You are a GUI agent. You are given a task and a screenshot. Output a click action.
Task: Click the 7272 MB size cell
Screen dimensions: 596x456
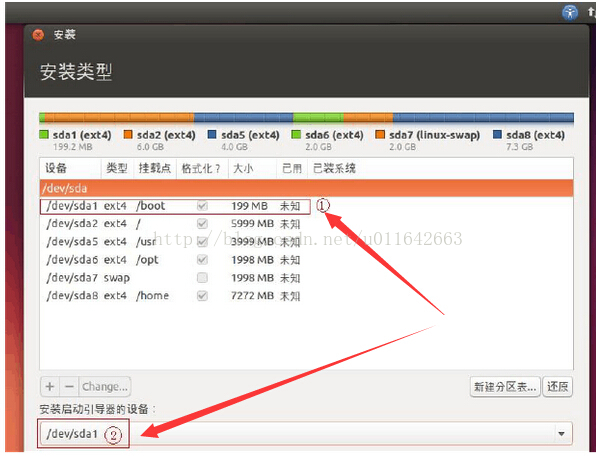click(252, 296)
